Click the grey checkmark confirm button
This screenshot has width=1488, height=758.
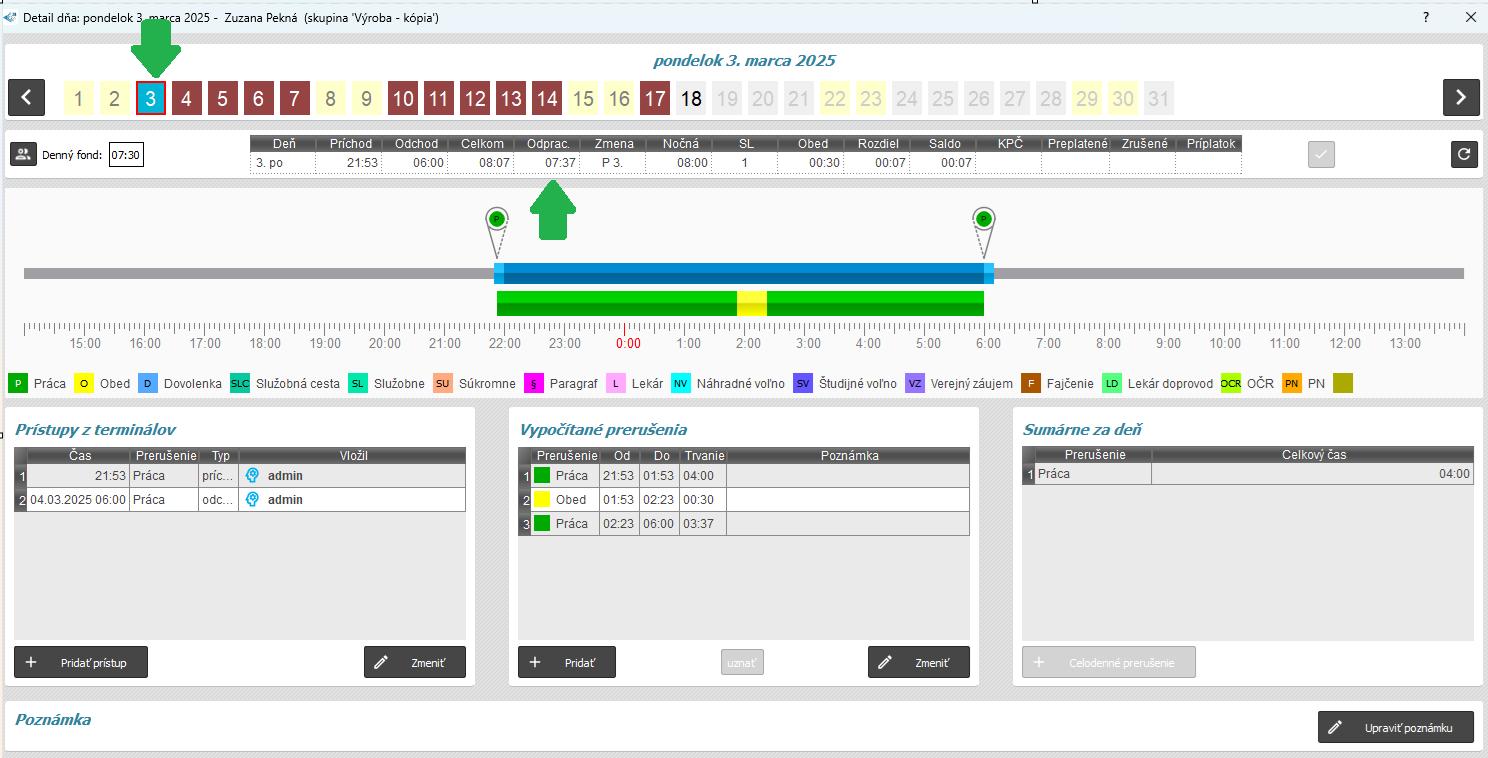1321,154
